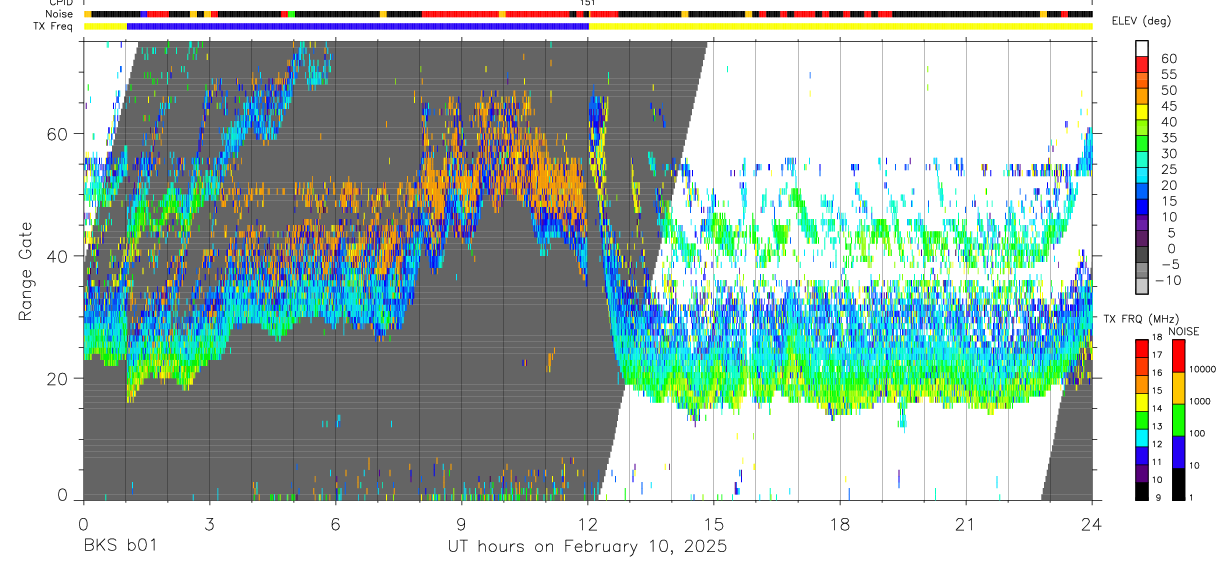Click the '6' tick label on the UT hours axis
1228x567 pixels.
[335, 524]
